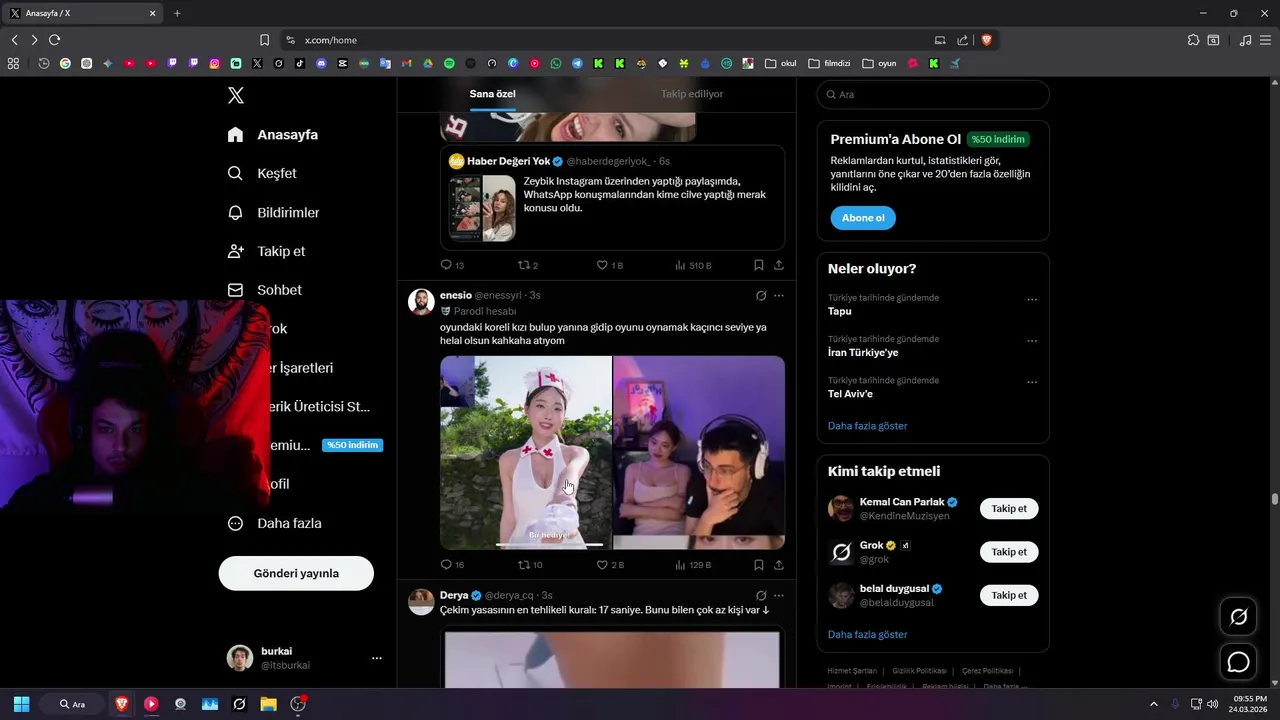Follow the Grok account

click(1009, 552)
